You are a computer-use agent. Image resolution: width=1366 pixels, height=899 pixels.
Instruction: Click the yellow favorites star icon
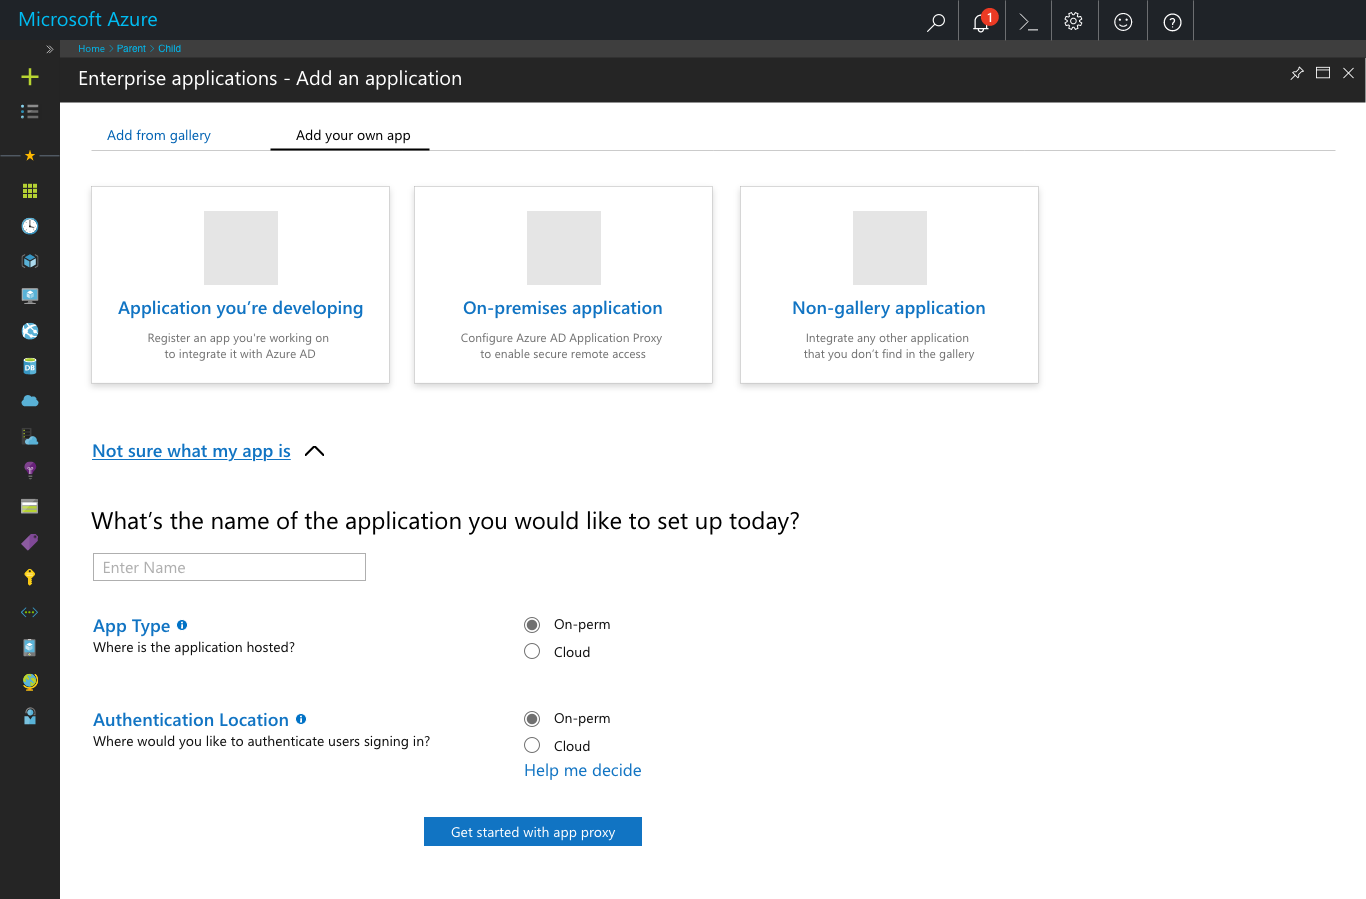coord(30,155)
